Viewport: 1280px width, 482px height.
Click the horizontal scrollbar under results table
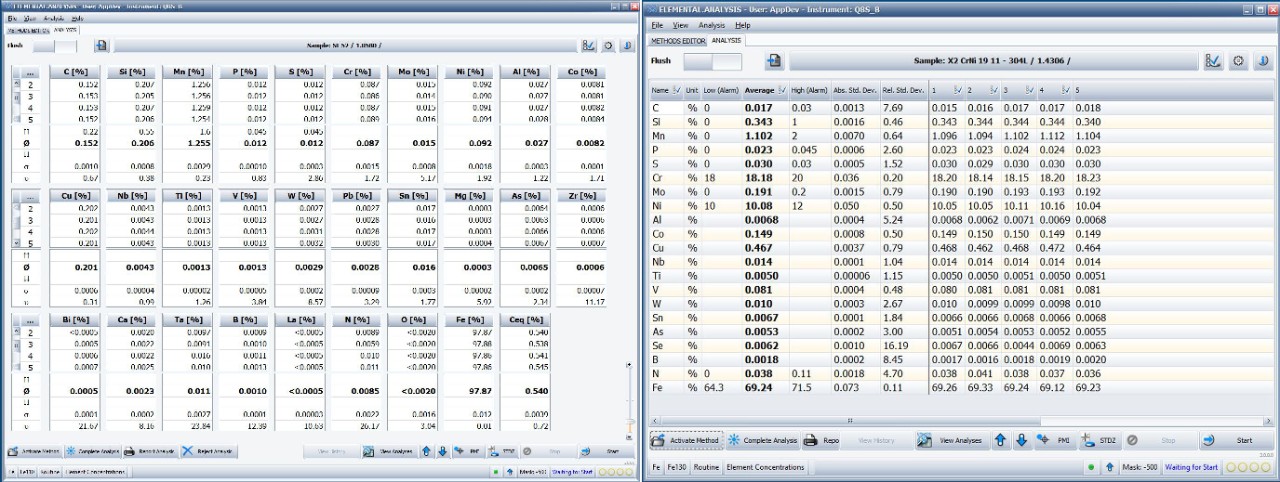click(x=850, y=420)
